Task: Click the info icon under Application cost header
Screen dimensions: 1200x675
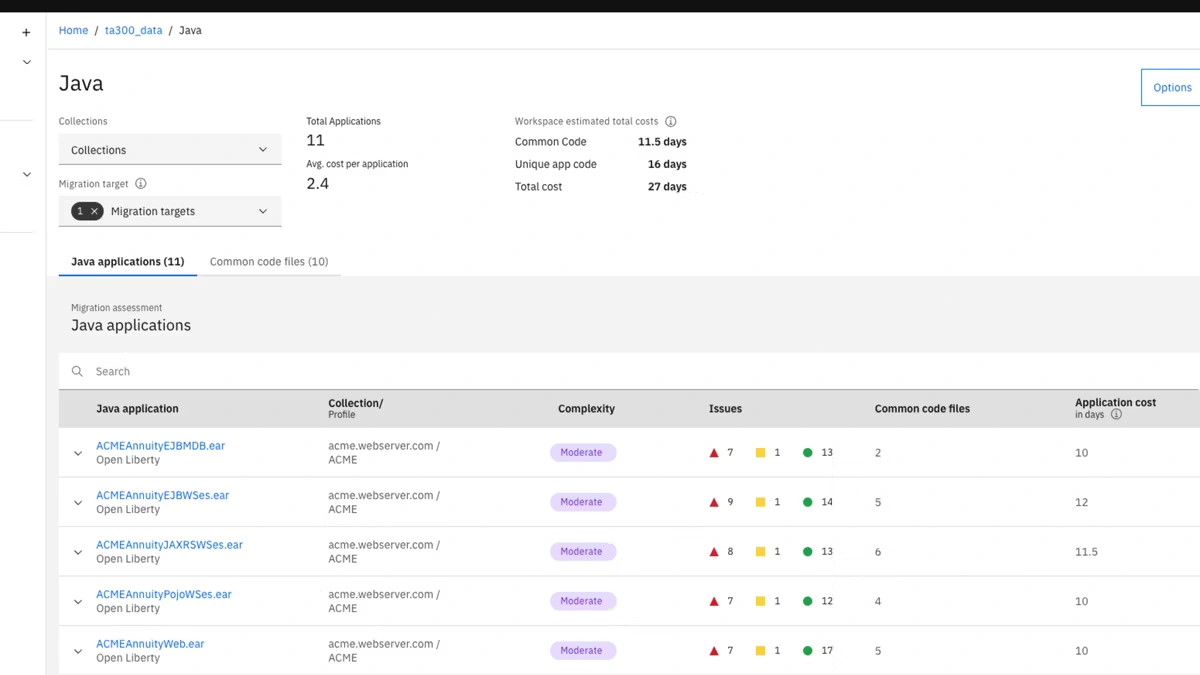Action: [x=1117, y=414]
